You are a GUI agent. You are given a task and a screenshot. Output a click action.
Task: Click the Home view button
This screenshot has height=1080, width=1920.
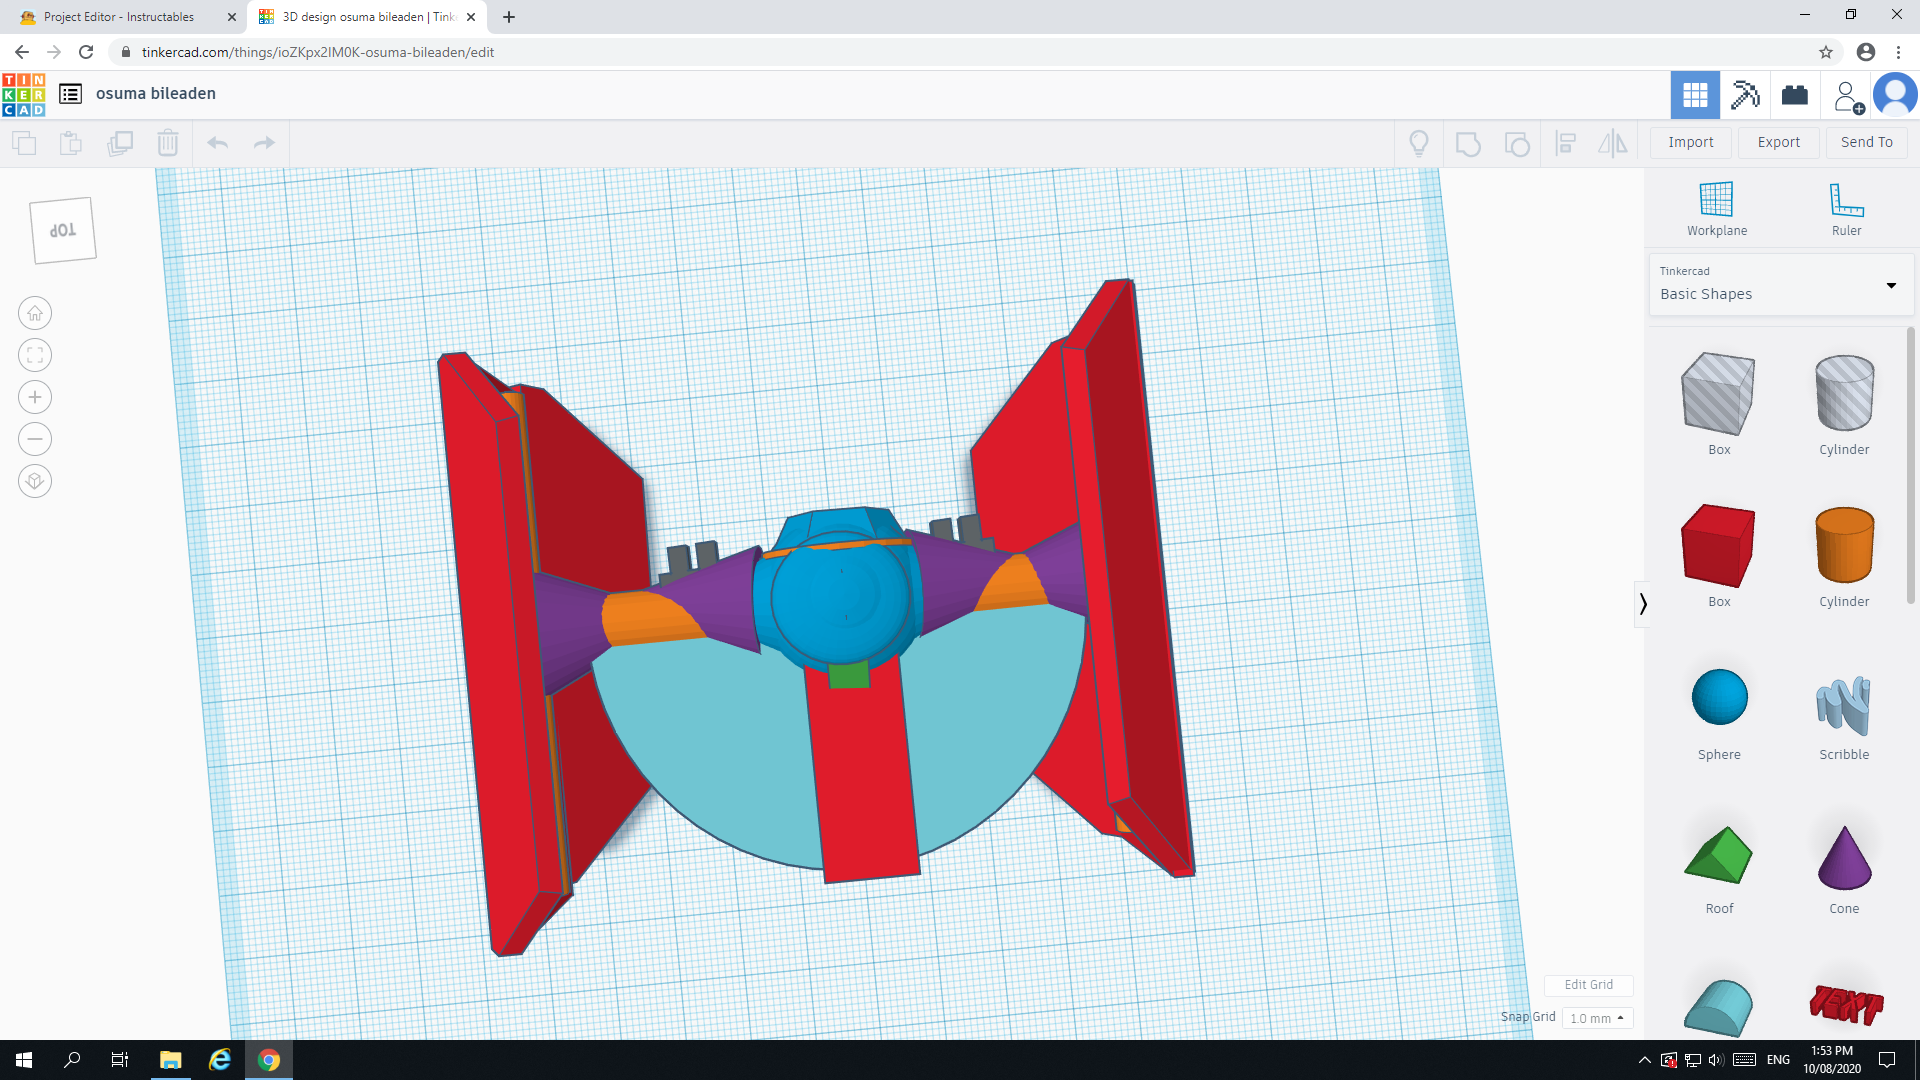(35, 313)
